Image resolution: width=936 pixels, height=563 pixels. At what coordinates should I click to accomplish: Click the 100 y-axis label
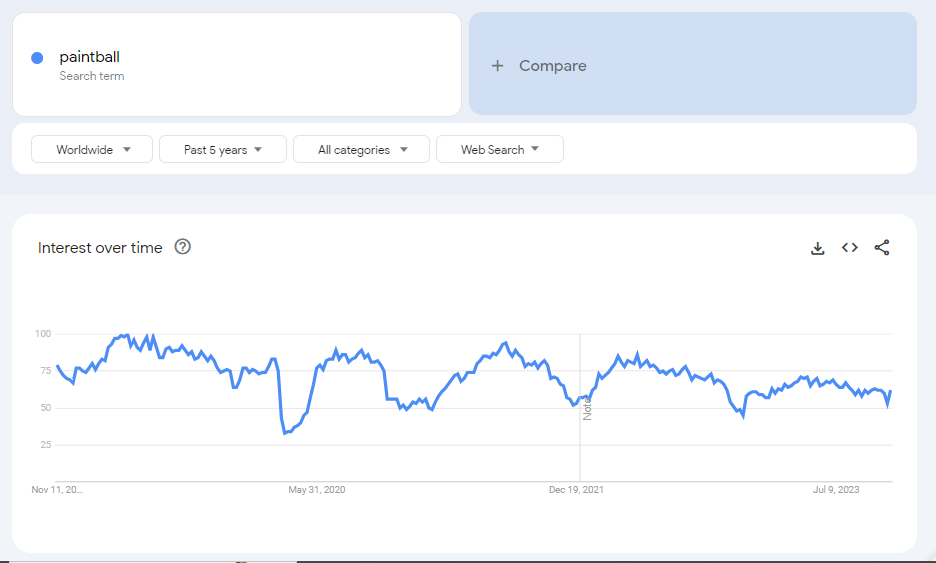43,334
